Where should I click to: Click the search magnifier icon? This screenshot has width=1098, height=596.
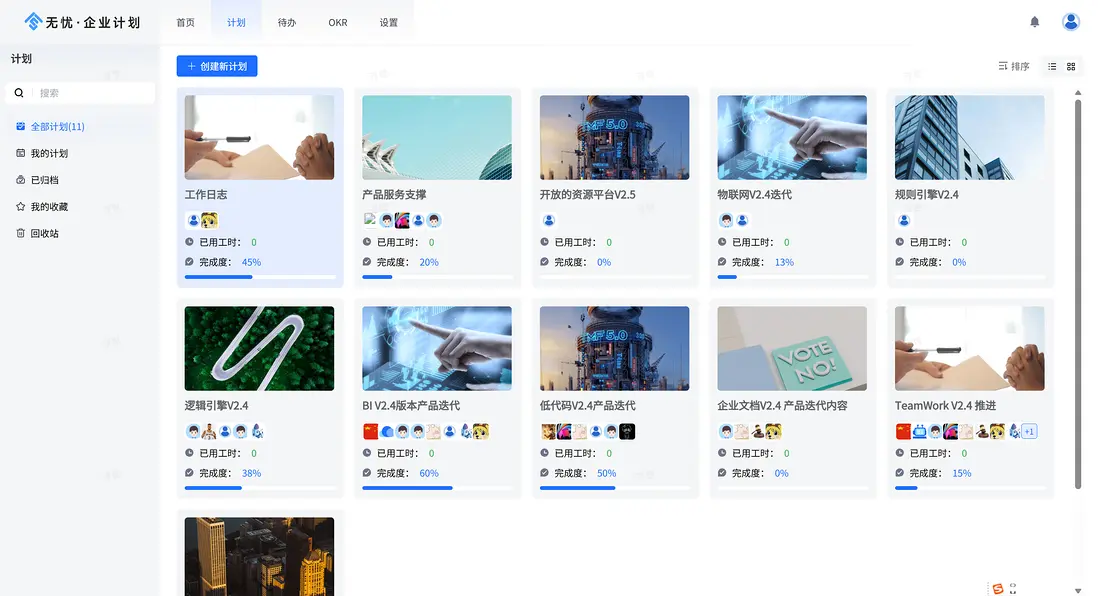coord(20,92)
